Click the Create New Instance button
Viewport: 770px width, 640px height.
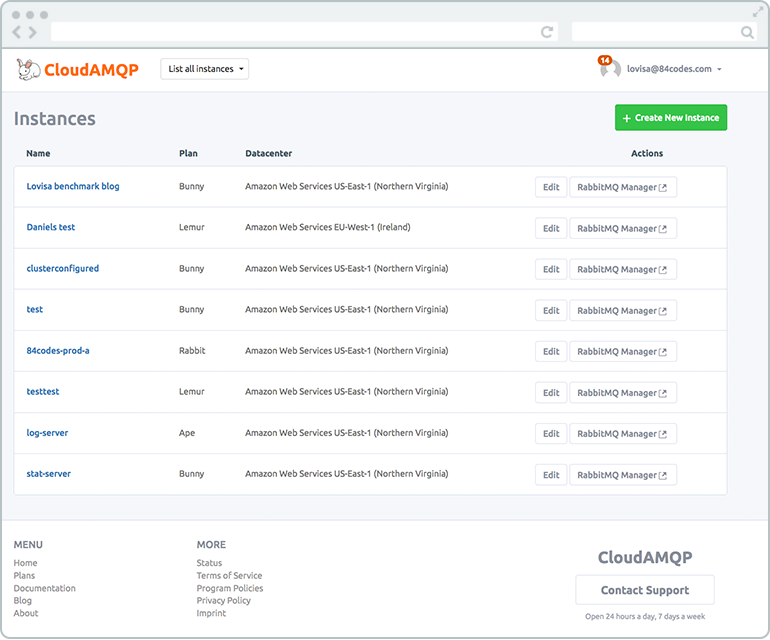coord(671,117)
